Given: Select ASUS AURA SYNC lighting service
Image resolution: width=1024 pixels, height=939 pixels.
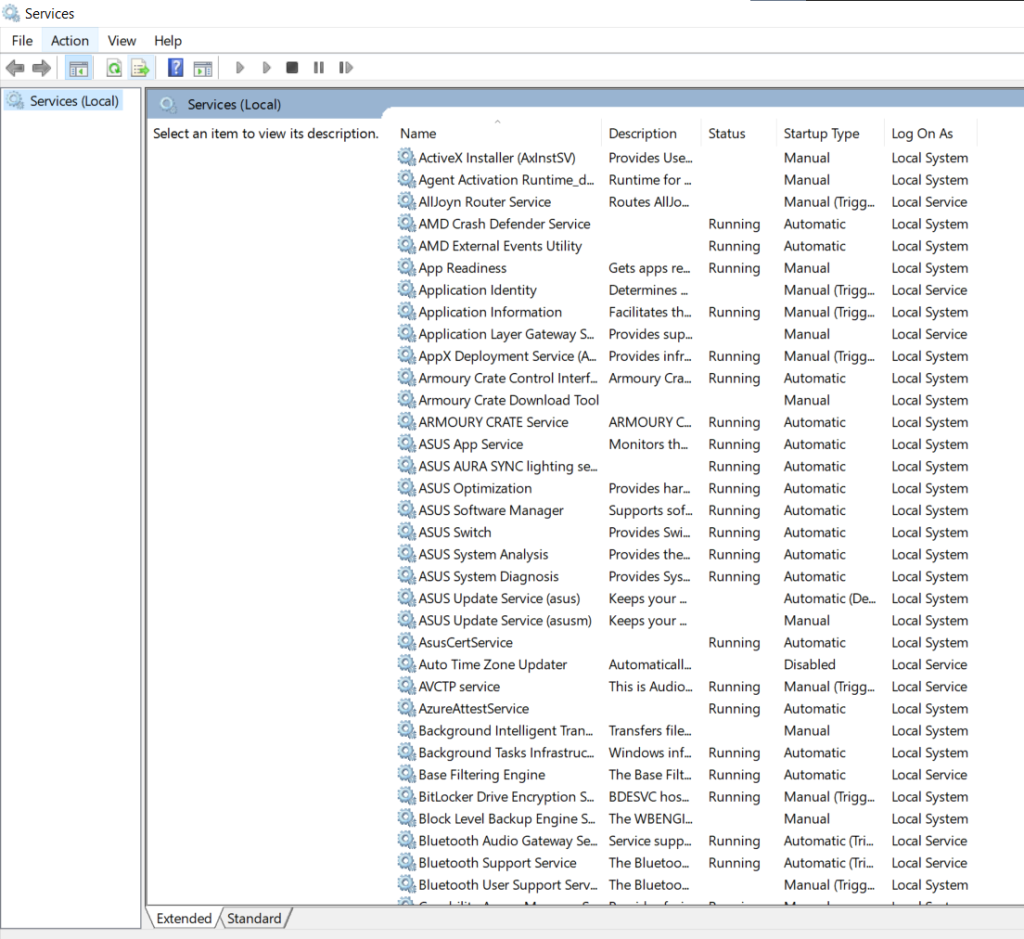Looking at the screenshot, I should pyautogui.click(x=684, y=466).
